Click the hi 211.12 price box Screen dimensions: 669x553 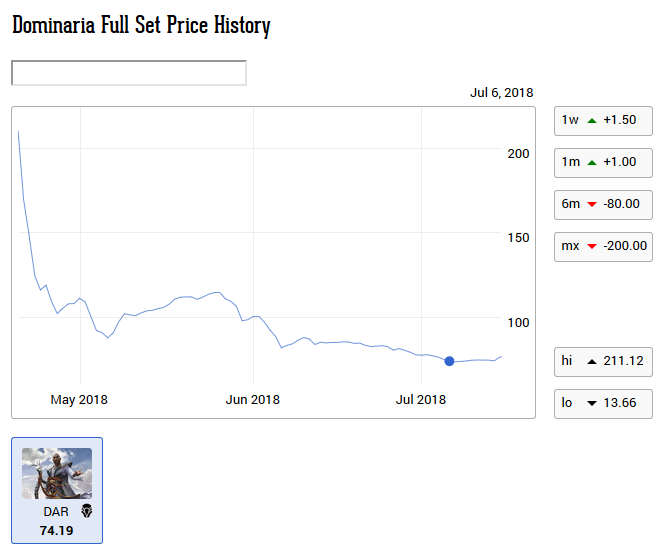pyautogui.click(x=603, y=361)
